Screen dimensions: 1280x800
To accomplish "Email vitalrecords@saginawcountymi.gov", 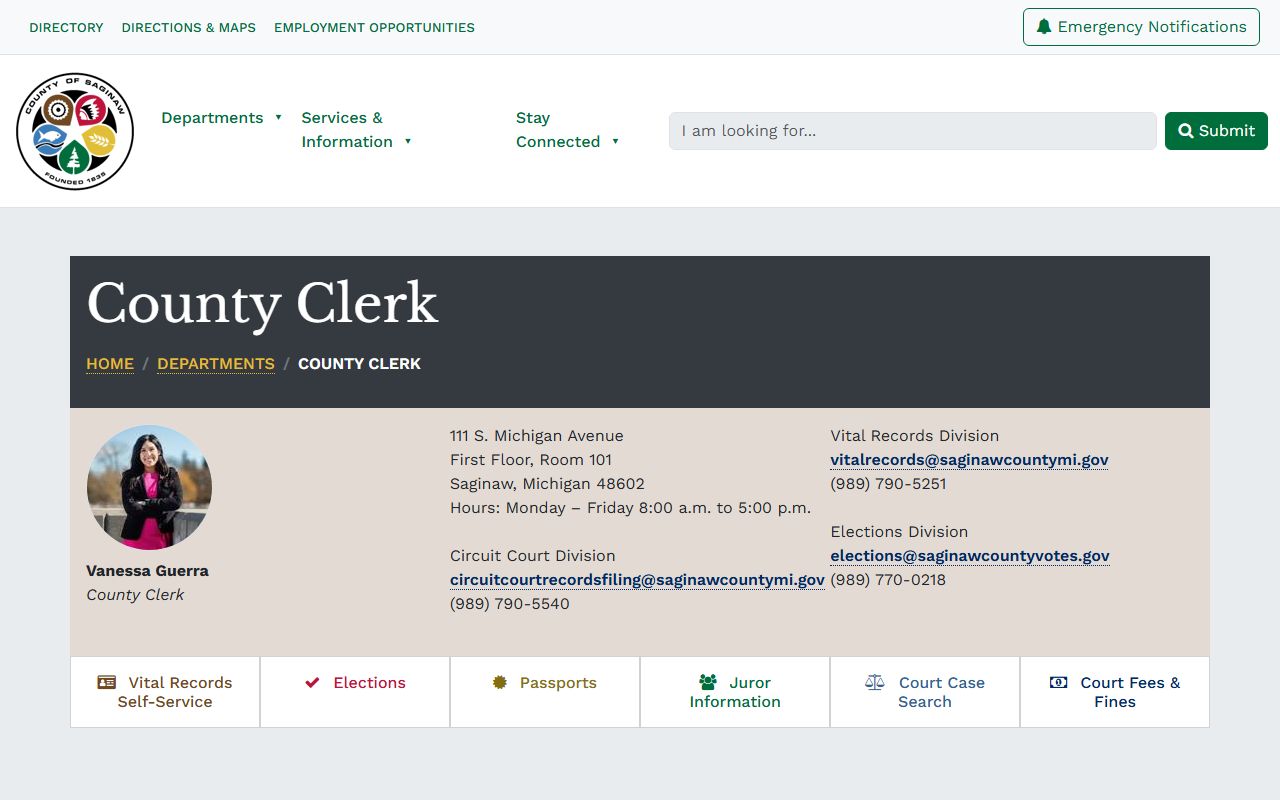I will point(969,460).
